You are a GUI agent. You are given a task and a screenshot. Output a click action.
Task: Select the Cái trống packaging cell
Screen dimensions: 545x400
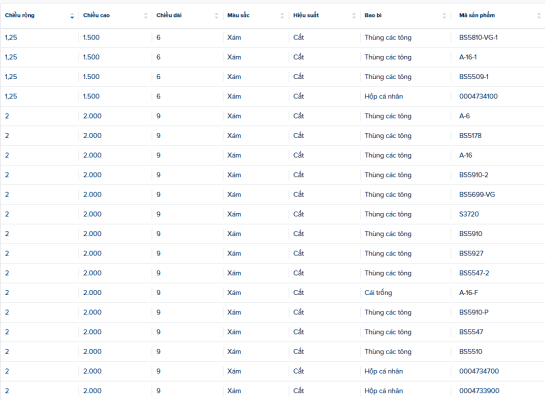378,293
